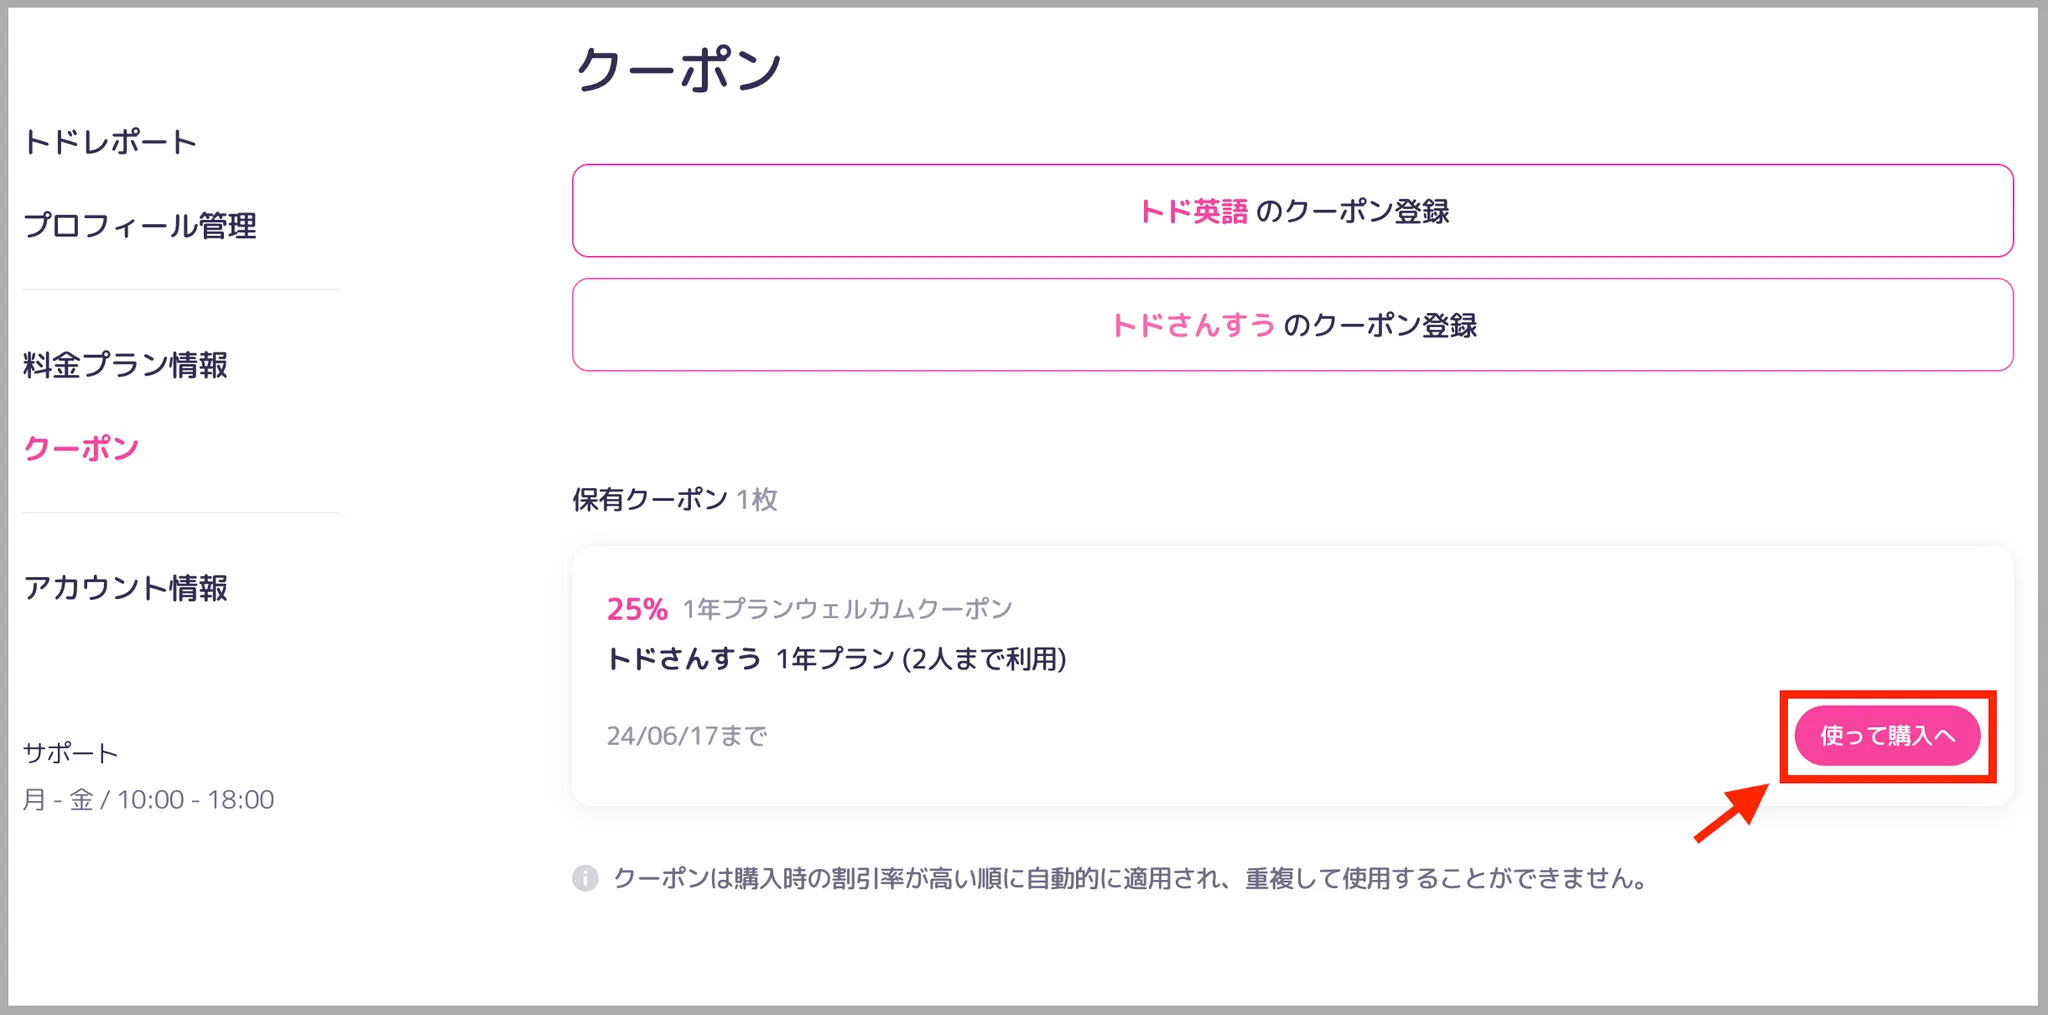2048x1015 pixels.
Task: Go to プロフィール管理 in the sidebar
Action: 140,226
